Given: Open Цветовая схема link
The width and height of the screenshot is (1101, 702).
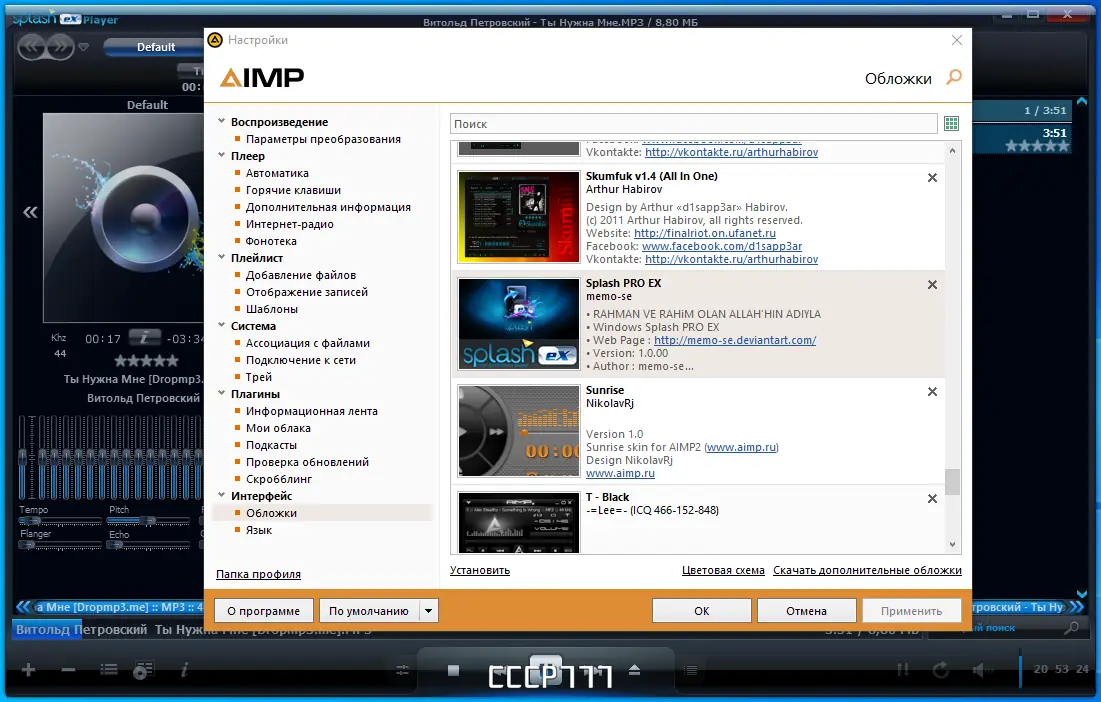Looking at the screenshot, I should 723,570.
